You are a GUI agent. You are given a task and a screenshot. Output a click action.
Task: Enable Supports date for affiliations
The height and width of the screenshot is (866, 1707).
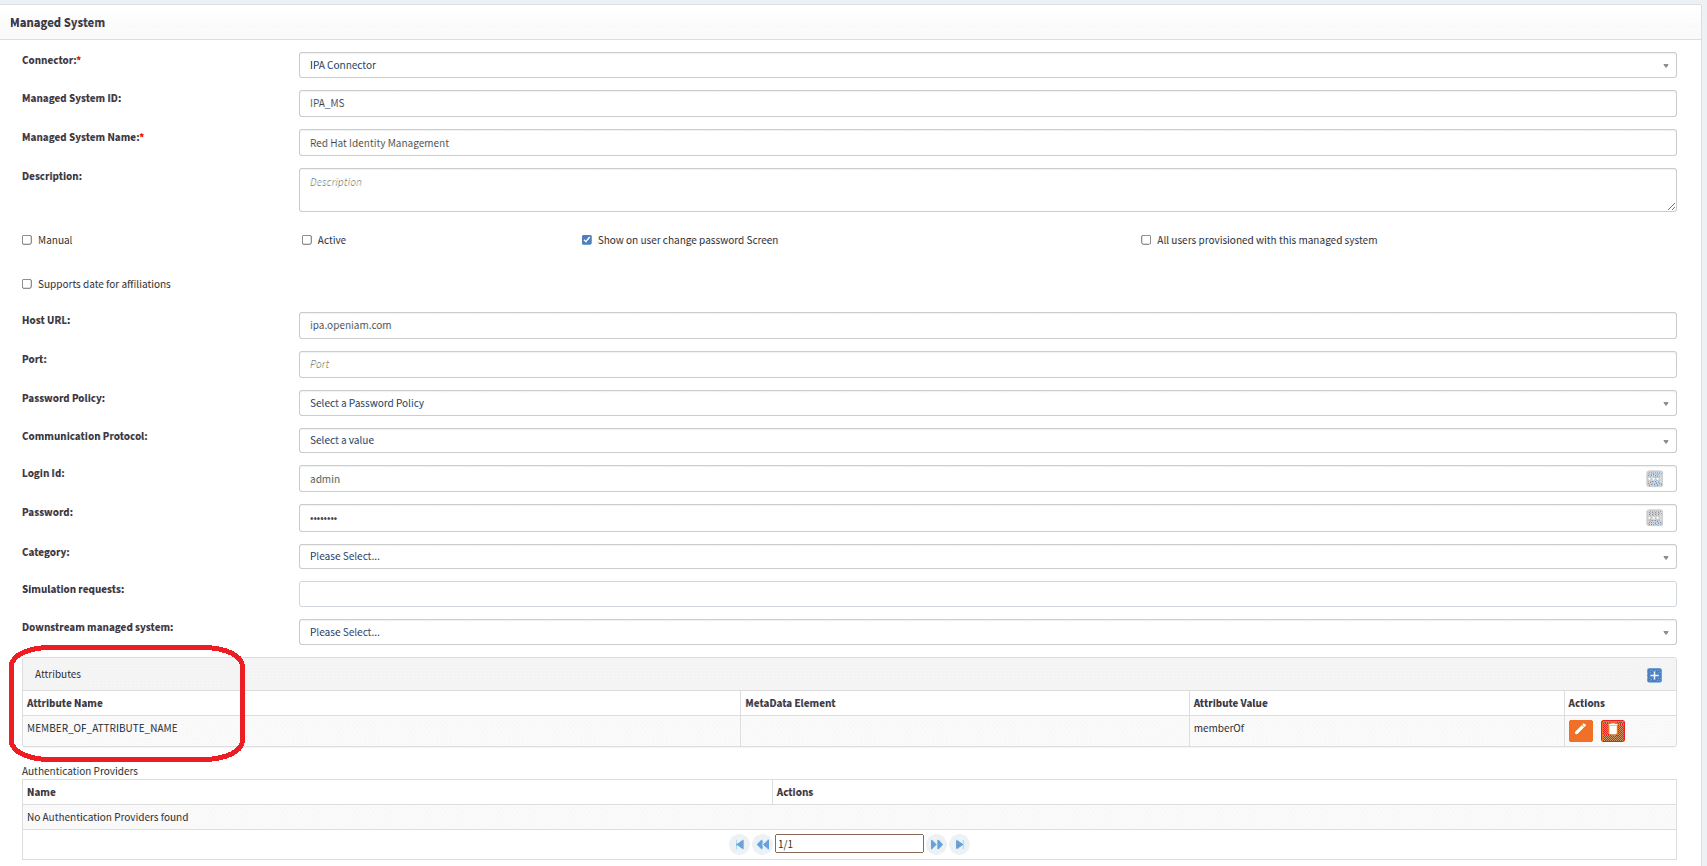click(x=27, y=284)
